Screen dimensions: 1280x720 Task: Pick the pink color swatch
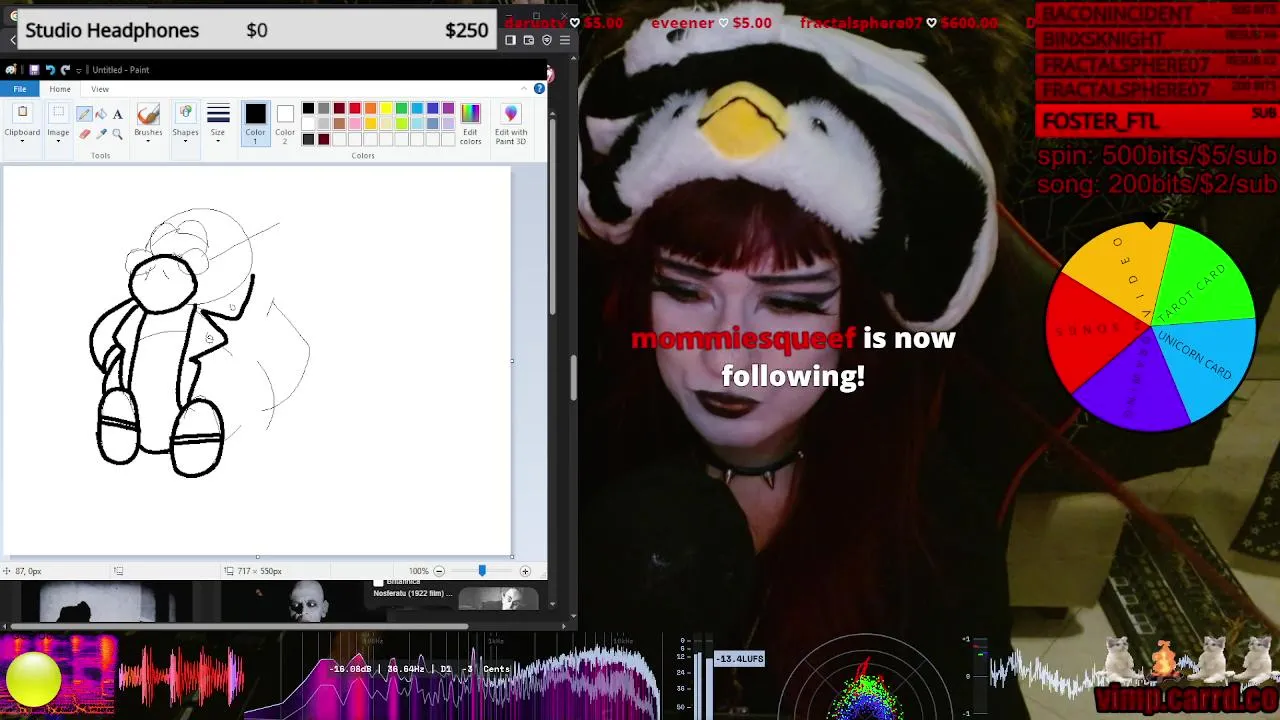point(355,123)
